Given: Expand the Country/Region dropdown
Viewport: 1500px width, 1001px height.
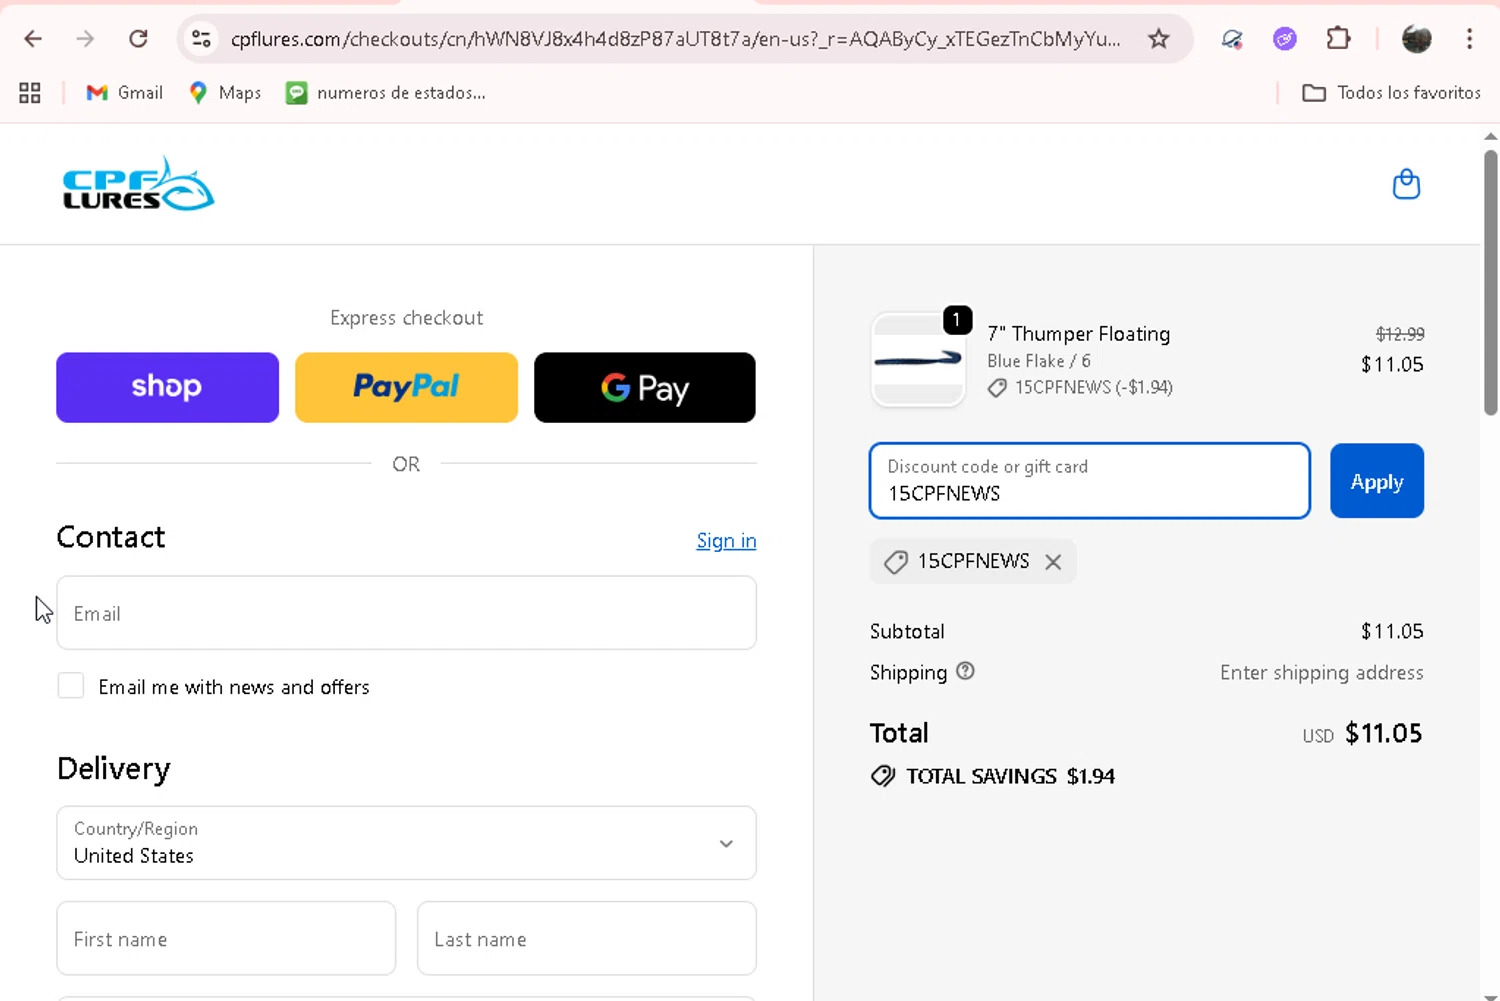Looking at the screenshot, I should [x=406, y=843].
